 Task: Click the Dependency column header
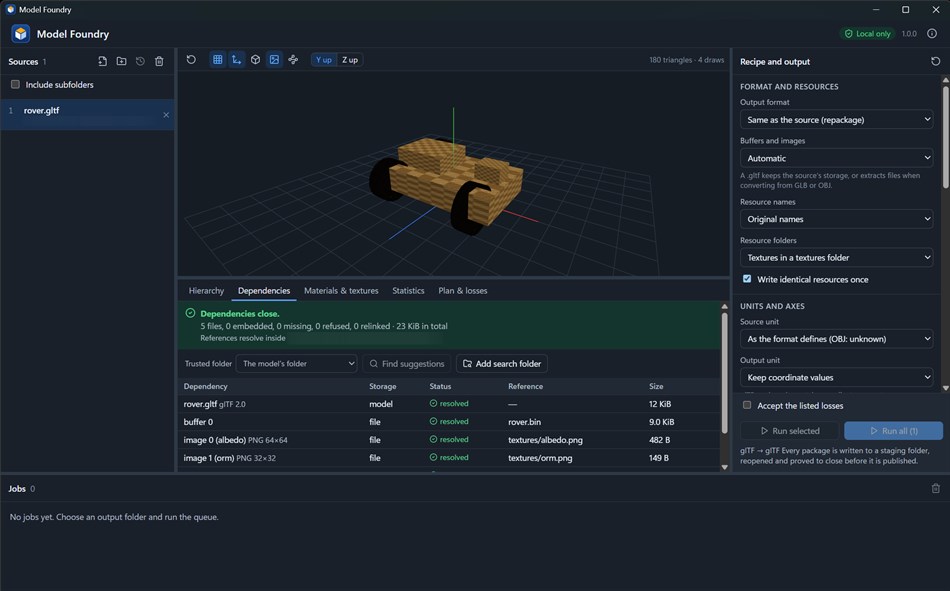click(205, 386)
